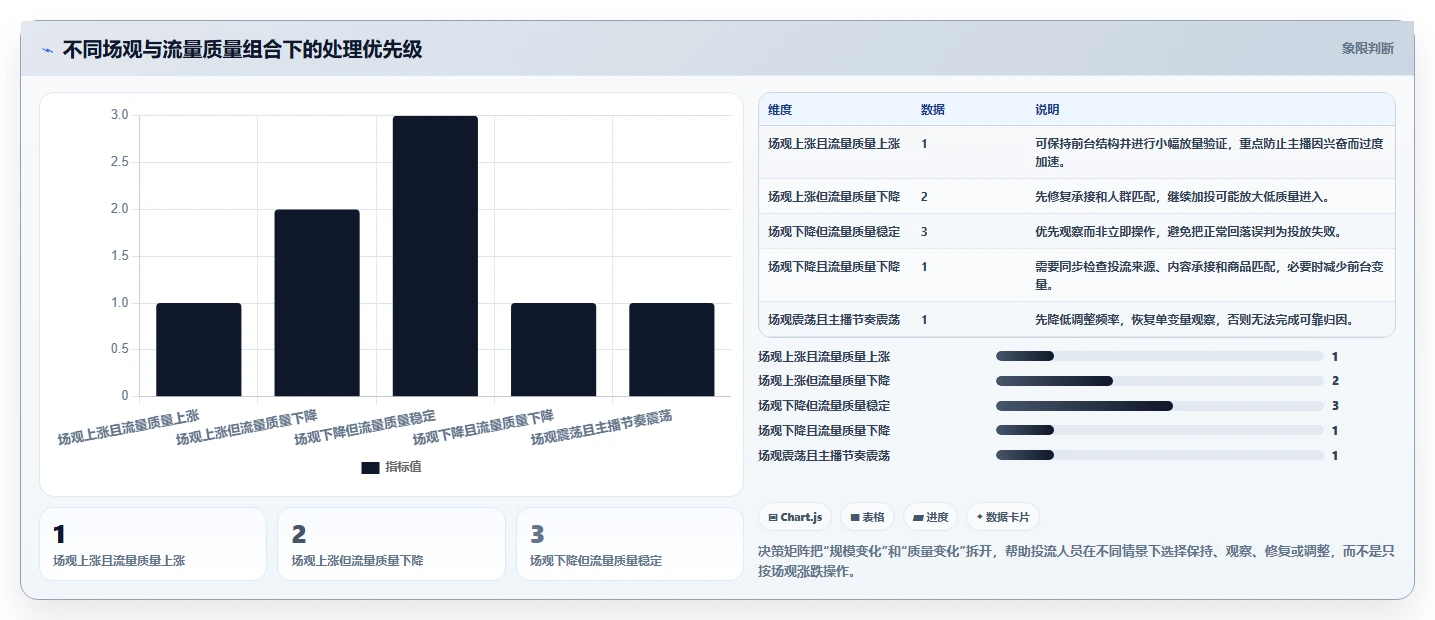1435x620 pixels.
Task: Click the x-axis label 场观震荡且主播节奏震荡
Action: tap(601, 427)
